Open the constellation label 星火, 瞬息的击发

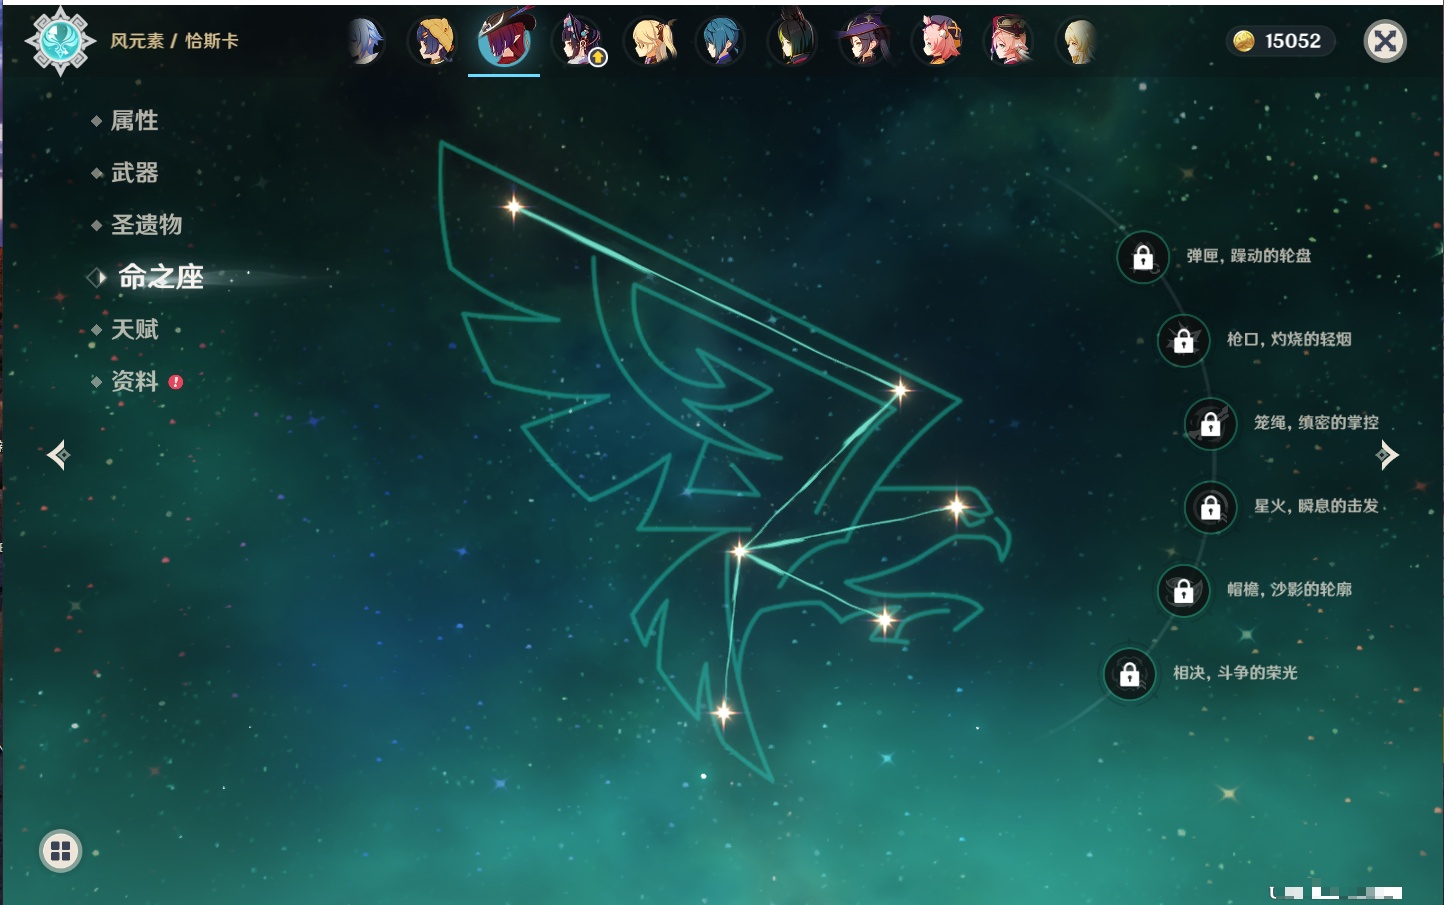pos(1316,506)
